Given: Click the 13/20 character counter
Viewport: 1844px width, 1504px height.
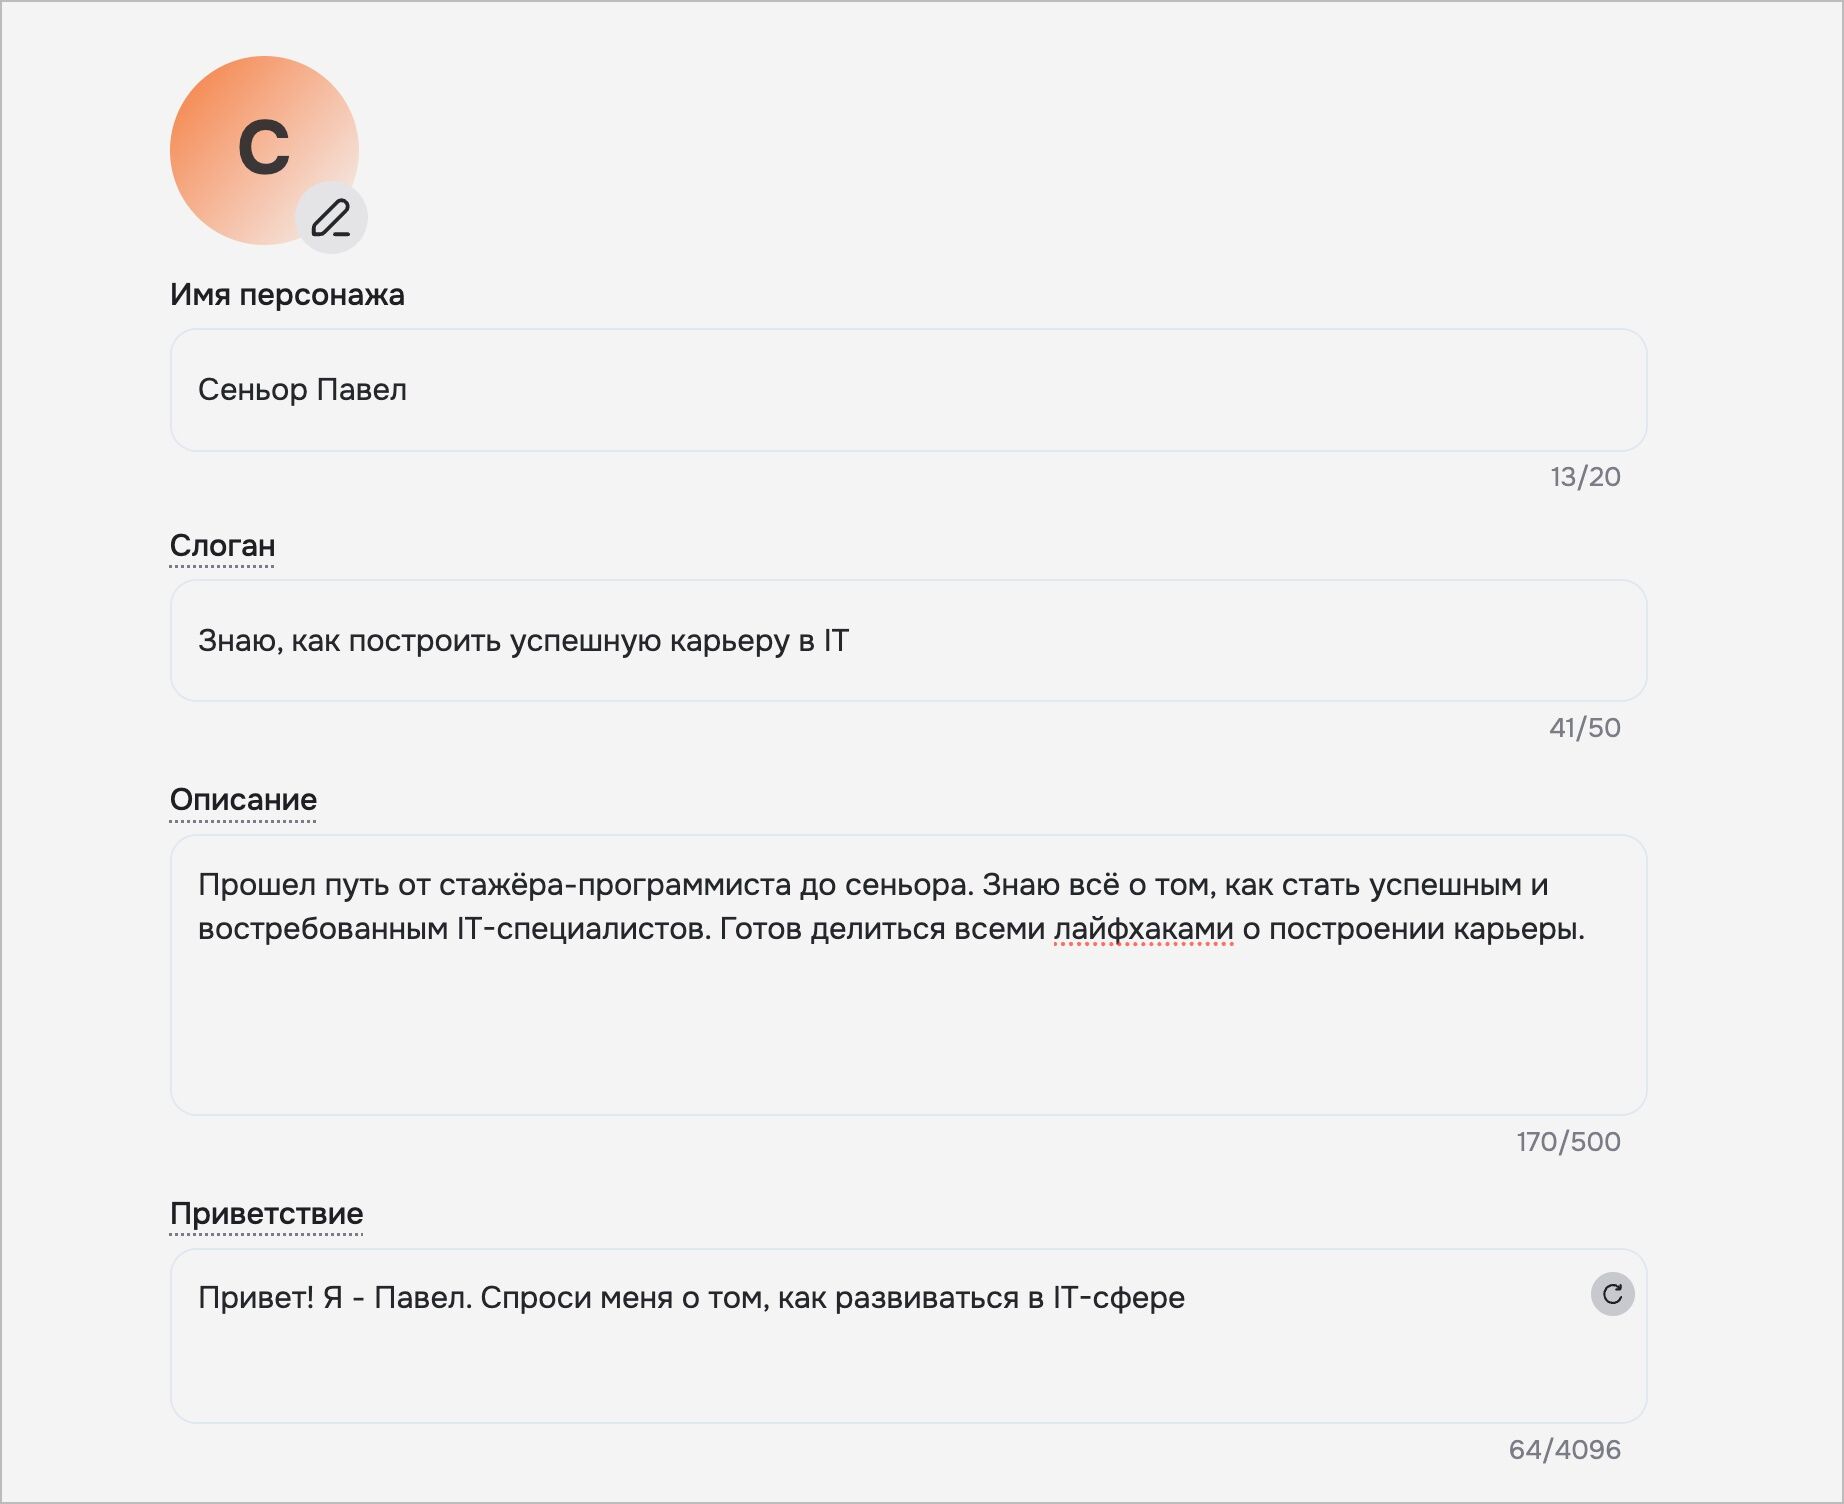Looking at the screenshot, I should 1585,477.
